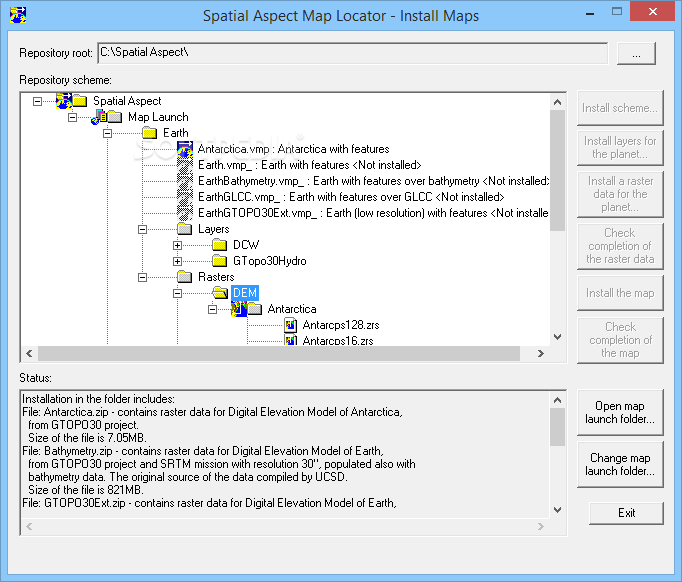Image resolution: width=682 pixels, height=582 pixels.
Task: Close the Install Maps window
Action: (652, 12)
